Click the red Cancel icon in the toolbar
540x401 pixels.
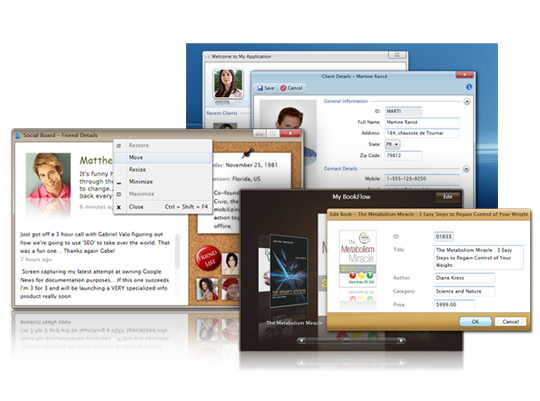[283, 88]
